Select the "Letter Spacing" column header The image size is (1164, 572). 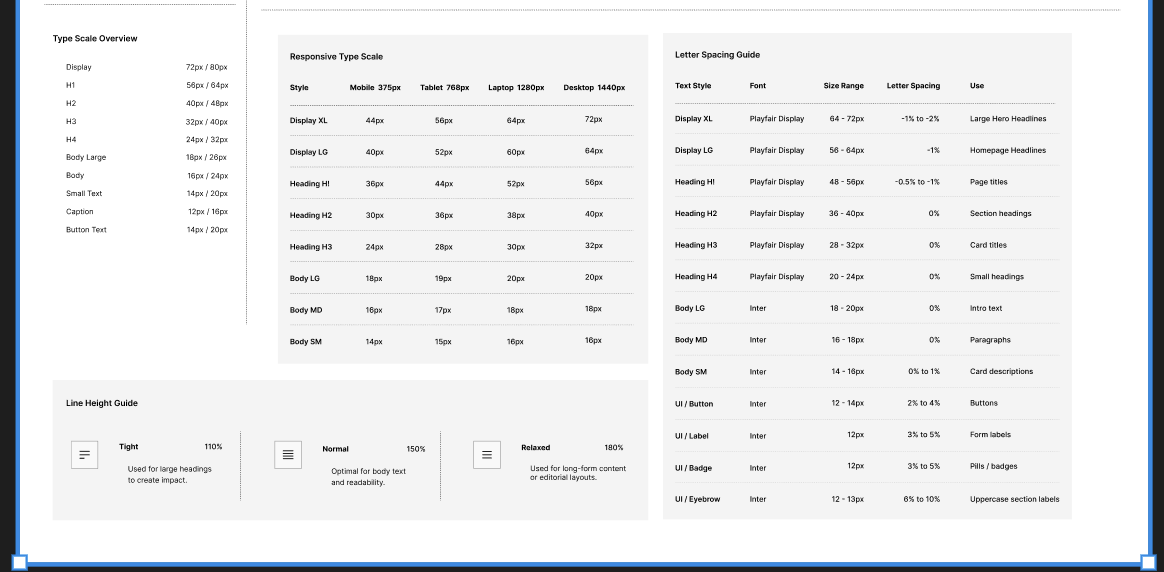[x=913, y=85]
